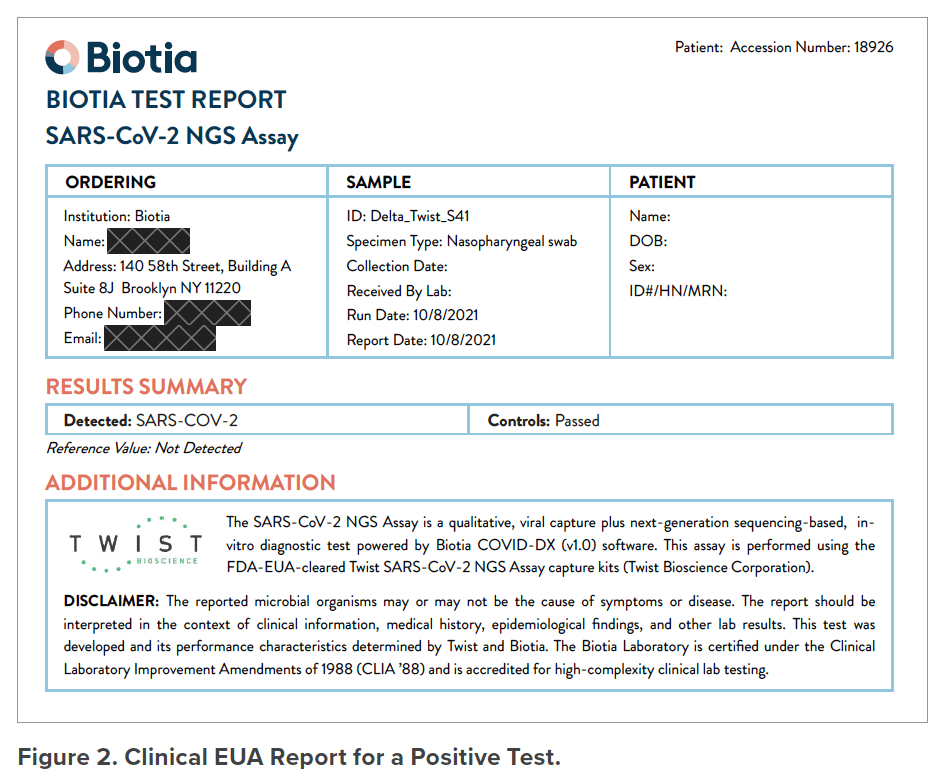Click the Controls: Passed cell
Image resolution: width=944 pixels, height=782 pixels.
tap(544, 421)
